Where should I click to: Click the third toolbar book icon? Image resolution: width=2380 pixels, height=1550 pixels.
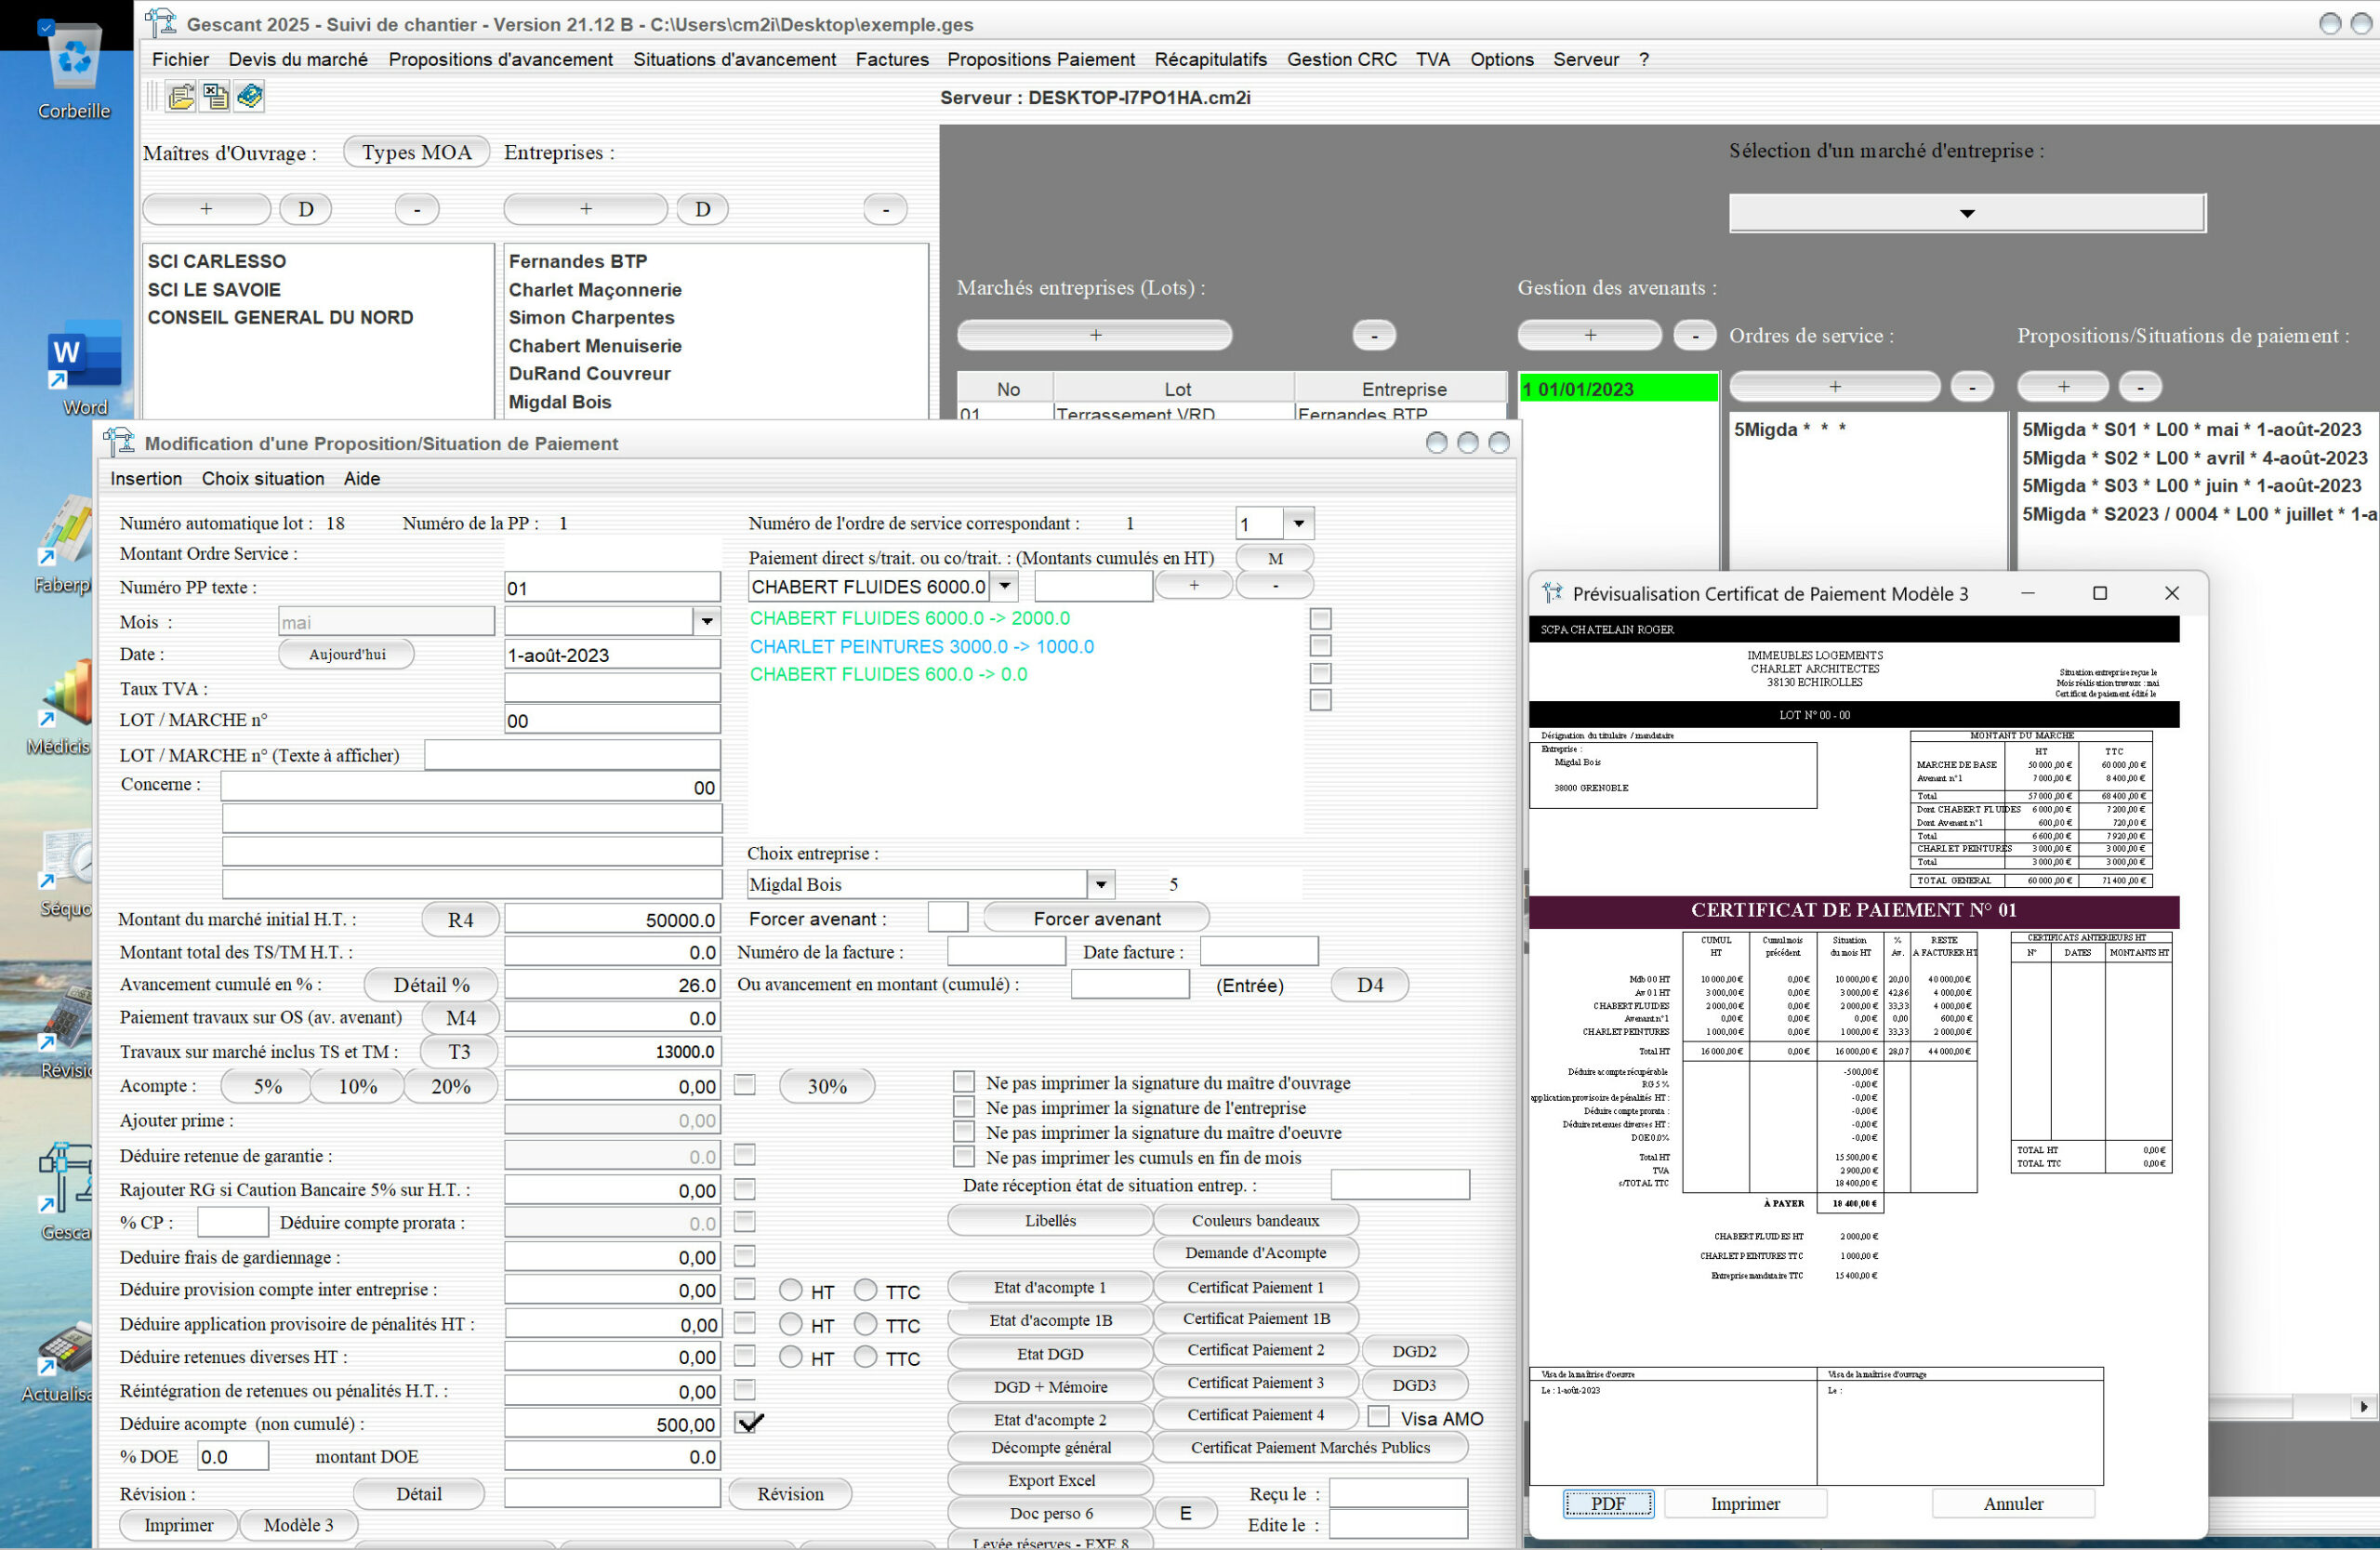tap(249, 97)
